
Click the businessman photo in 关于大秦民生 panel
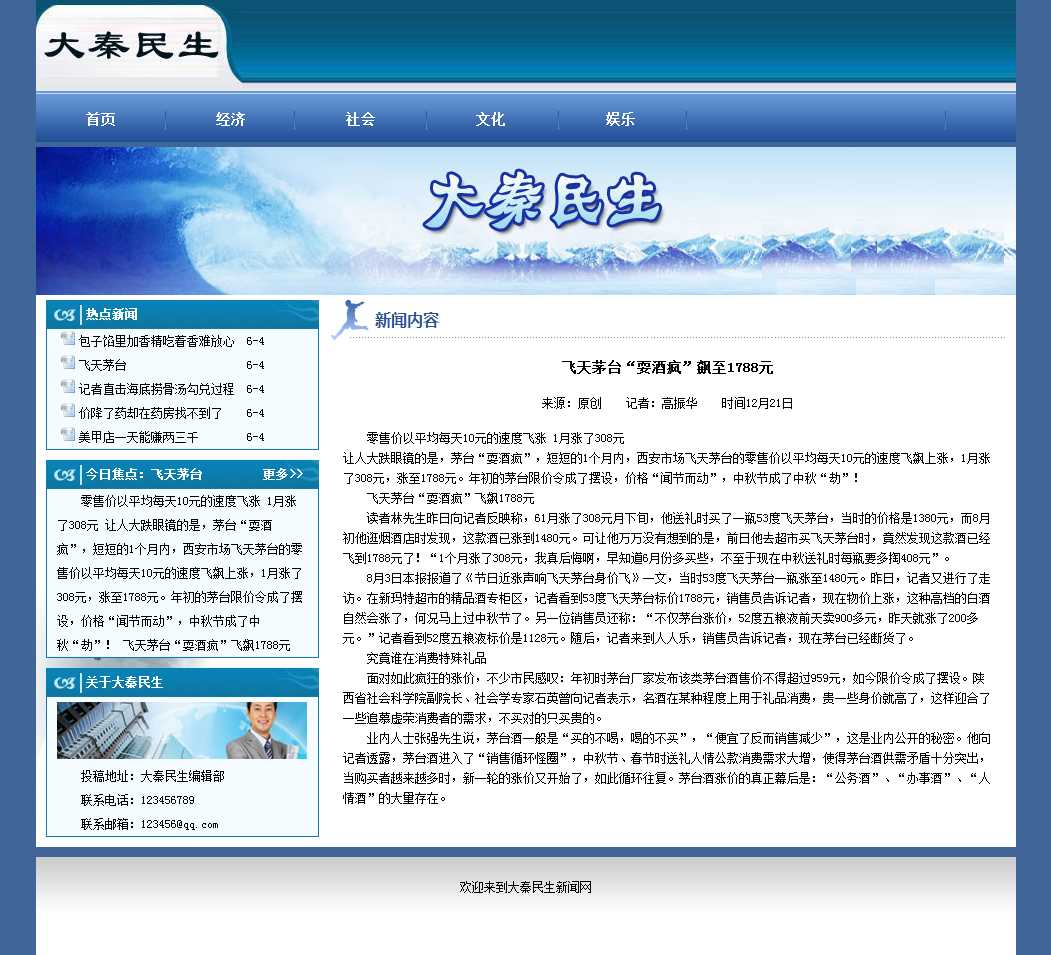[182, 730]
